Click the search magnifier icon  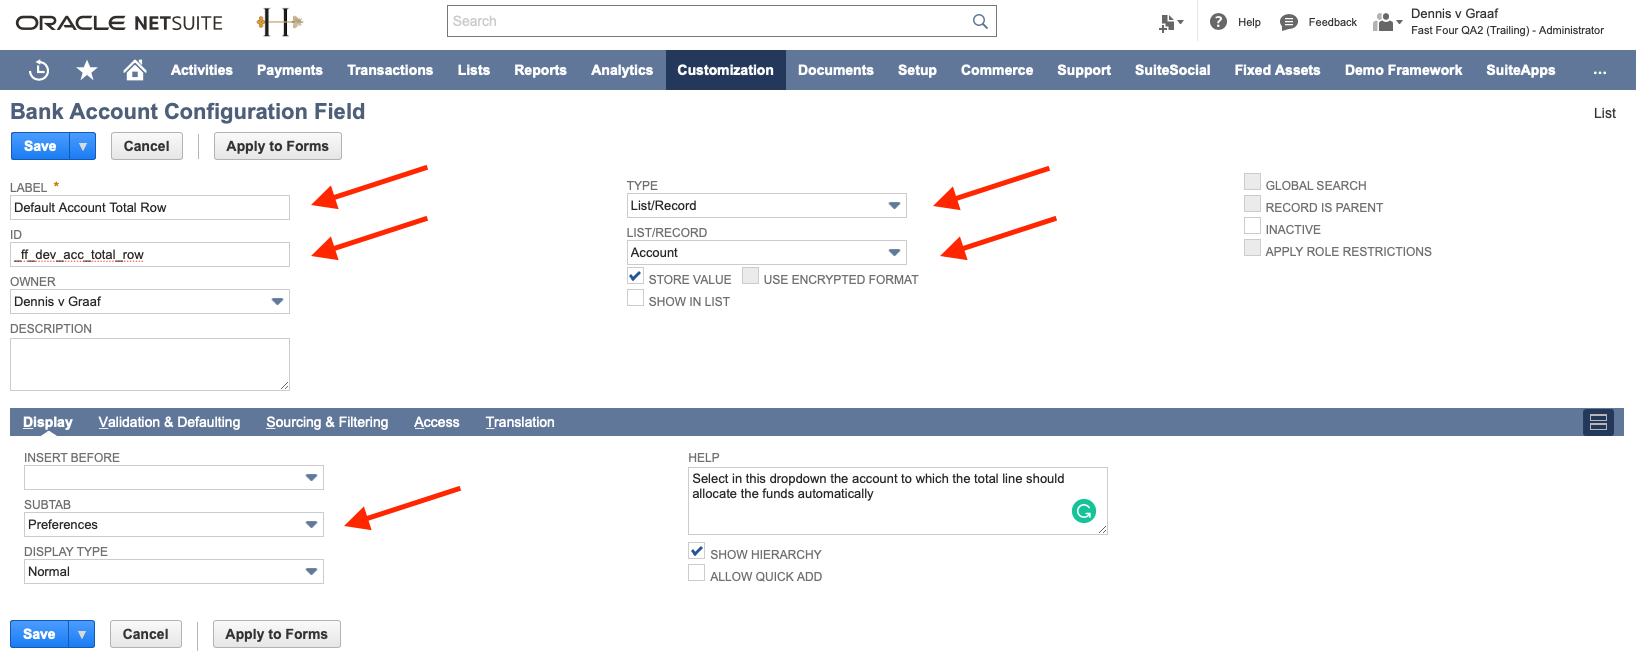pyautogui.click(x=980, y=21)
